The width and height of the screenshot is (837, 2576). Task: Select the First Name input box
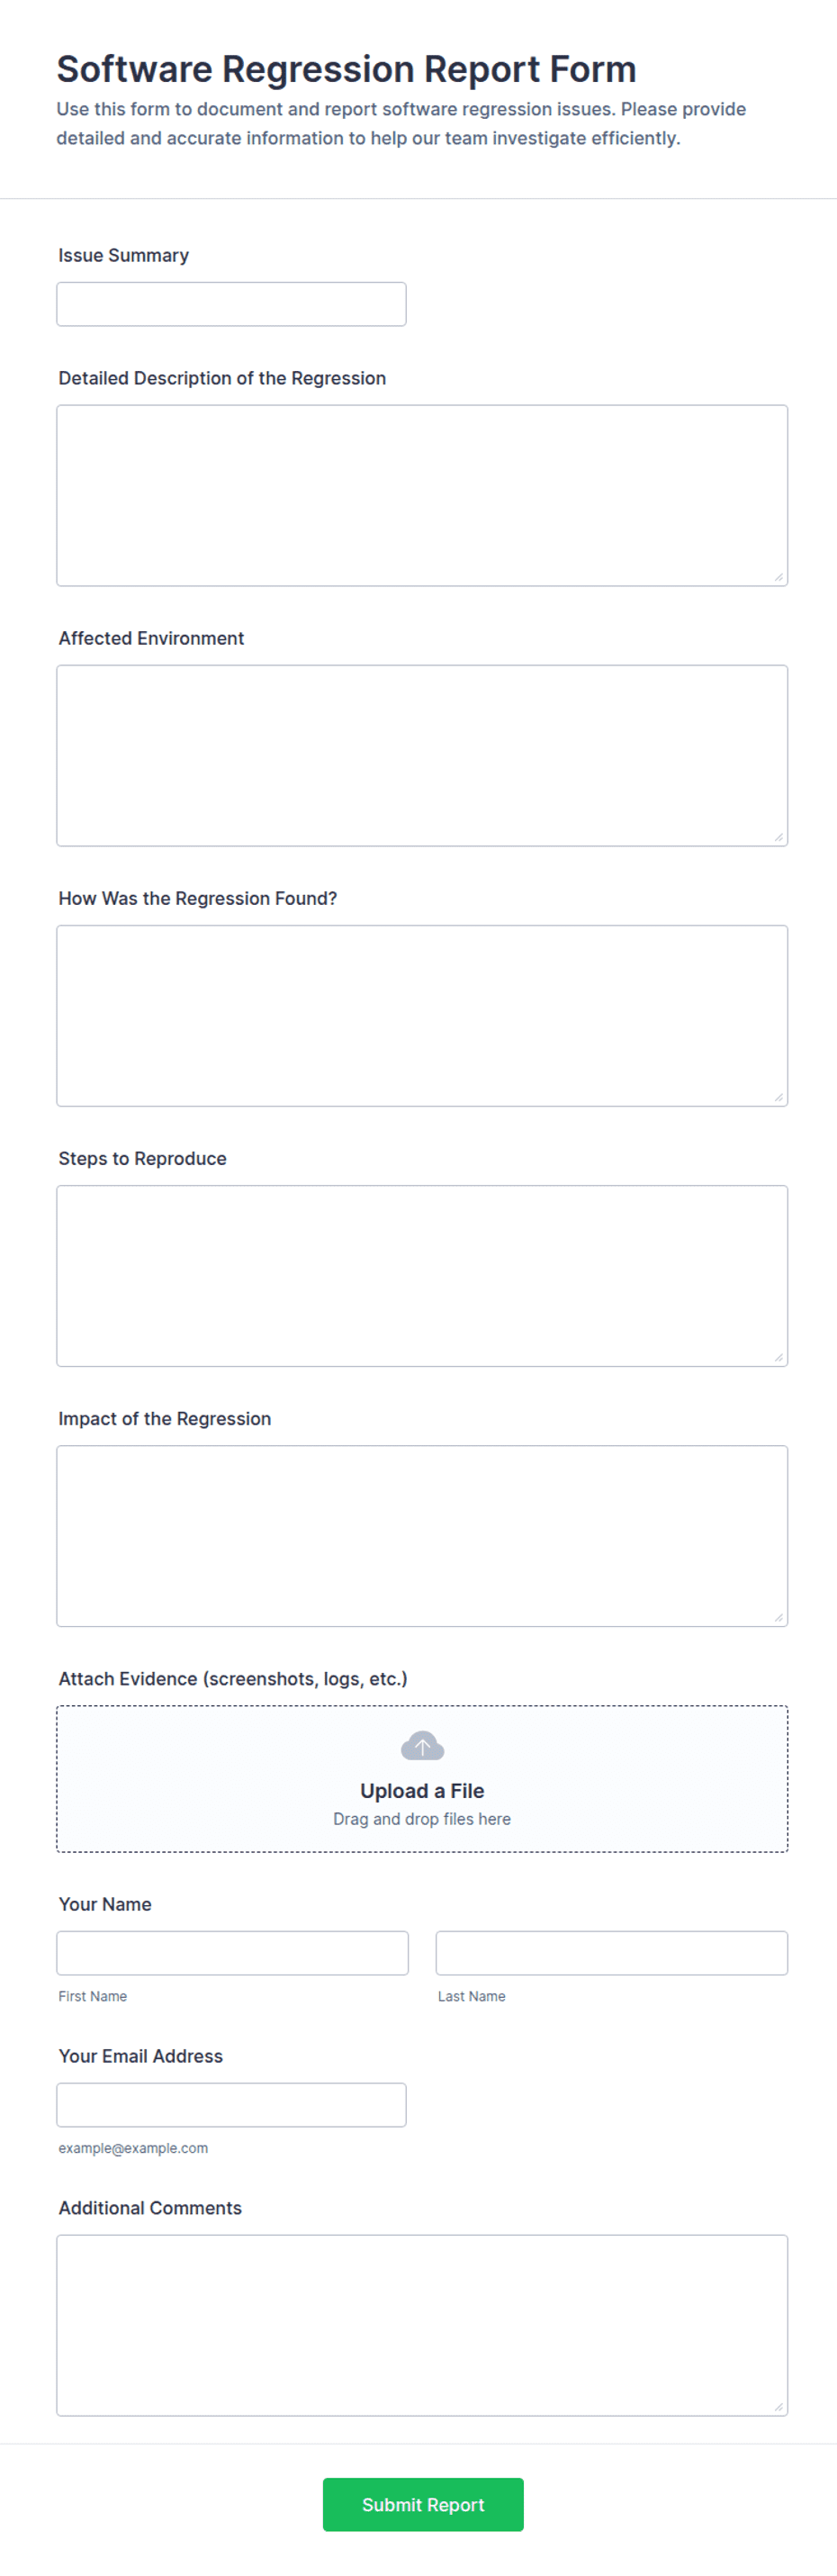coord(232,1953)
